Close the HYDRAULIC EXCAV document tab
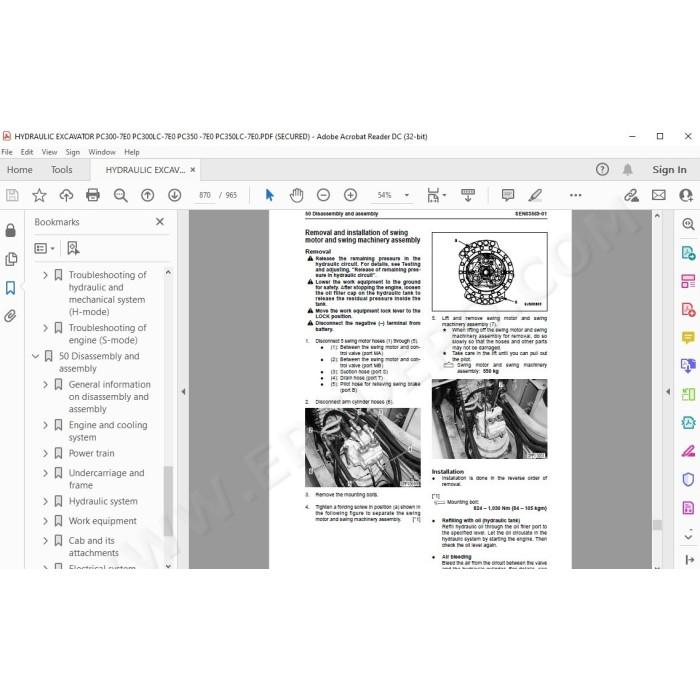This screenshot has height=700, width=700. click(193, 170)
